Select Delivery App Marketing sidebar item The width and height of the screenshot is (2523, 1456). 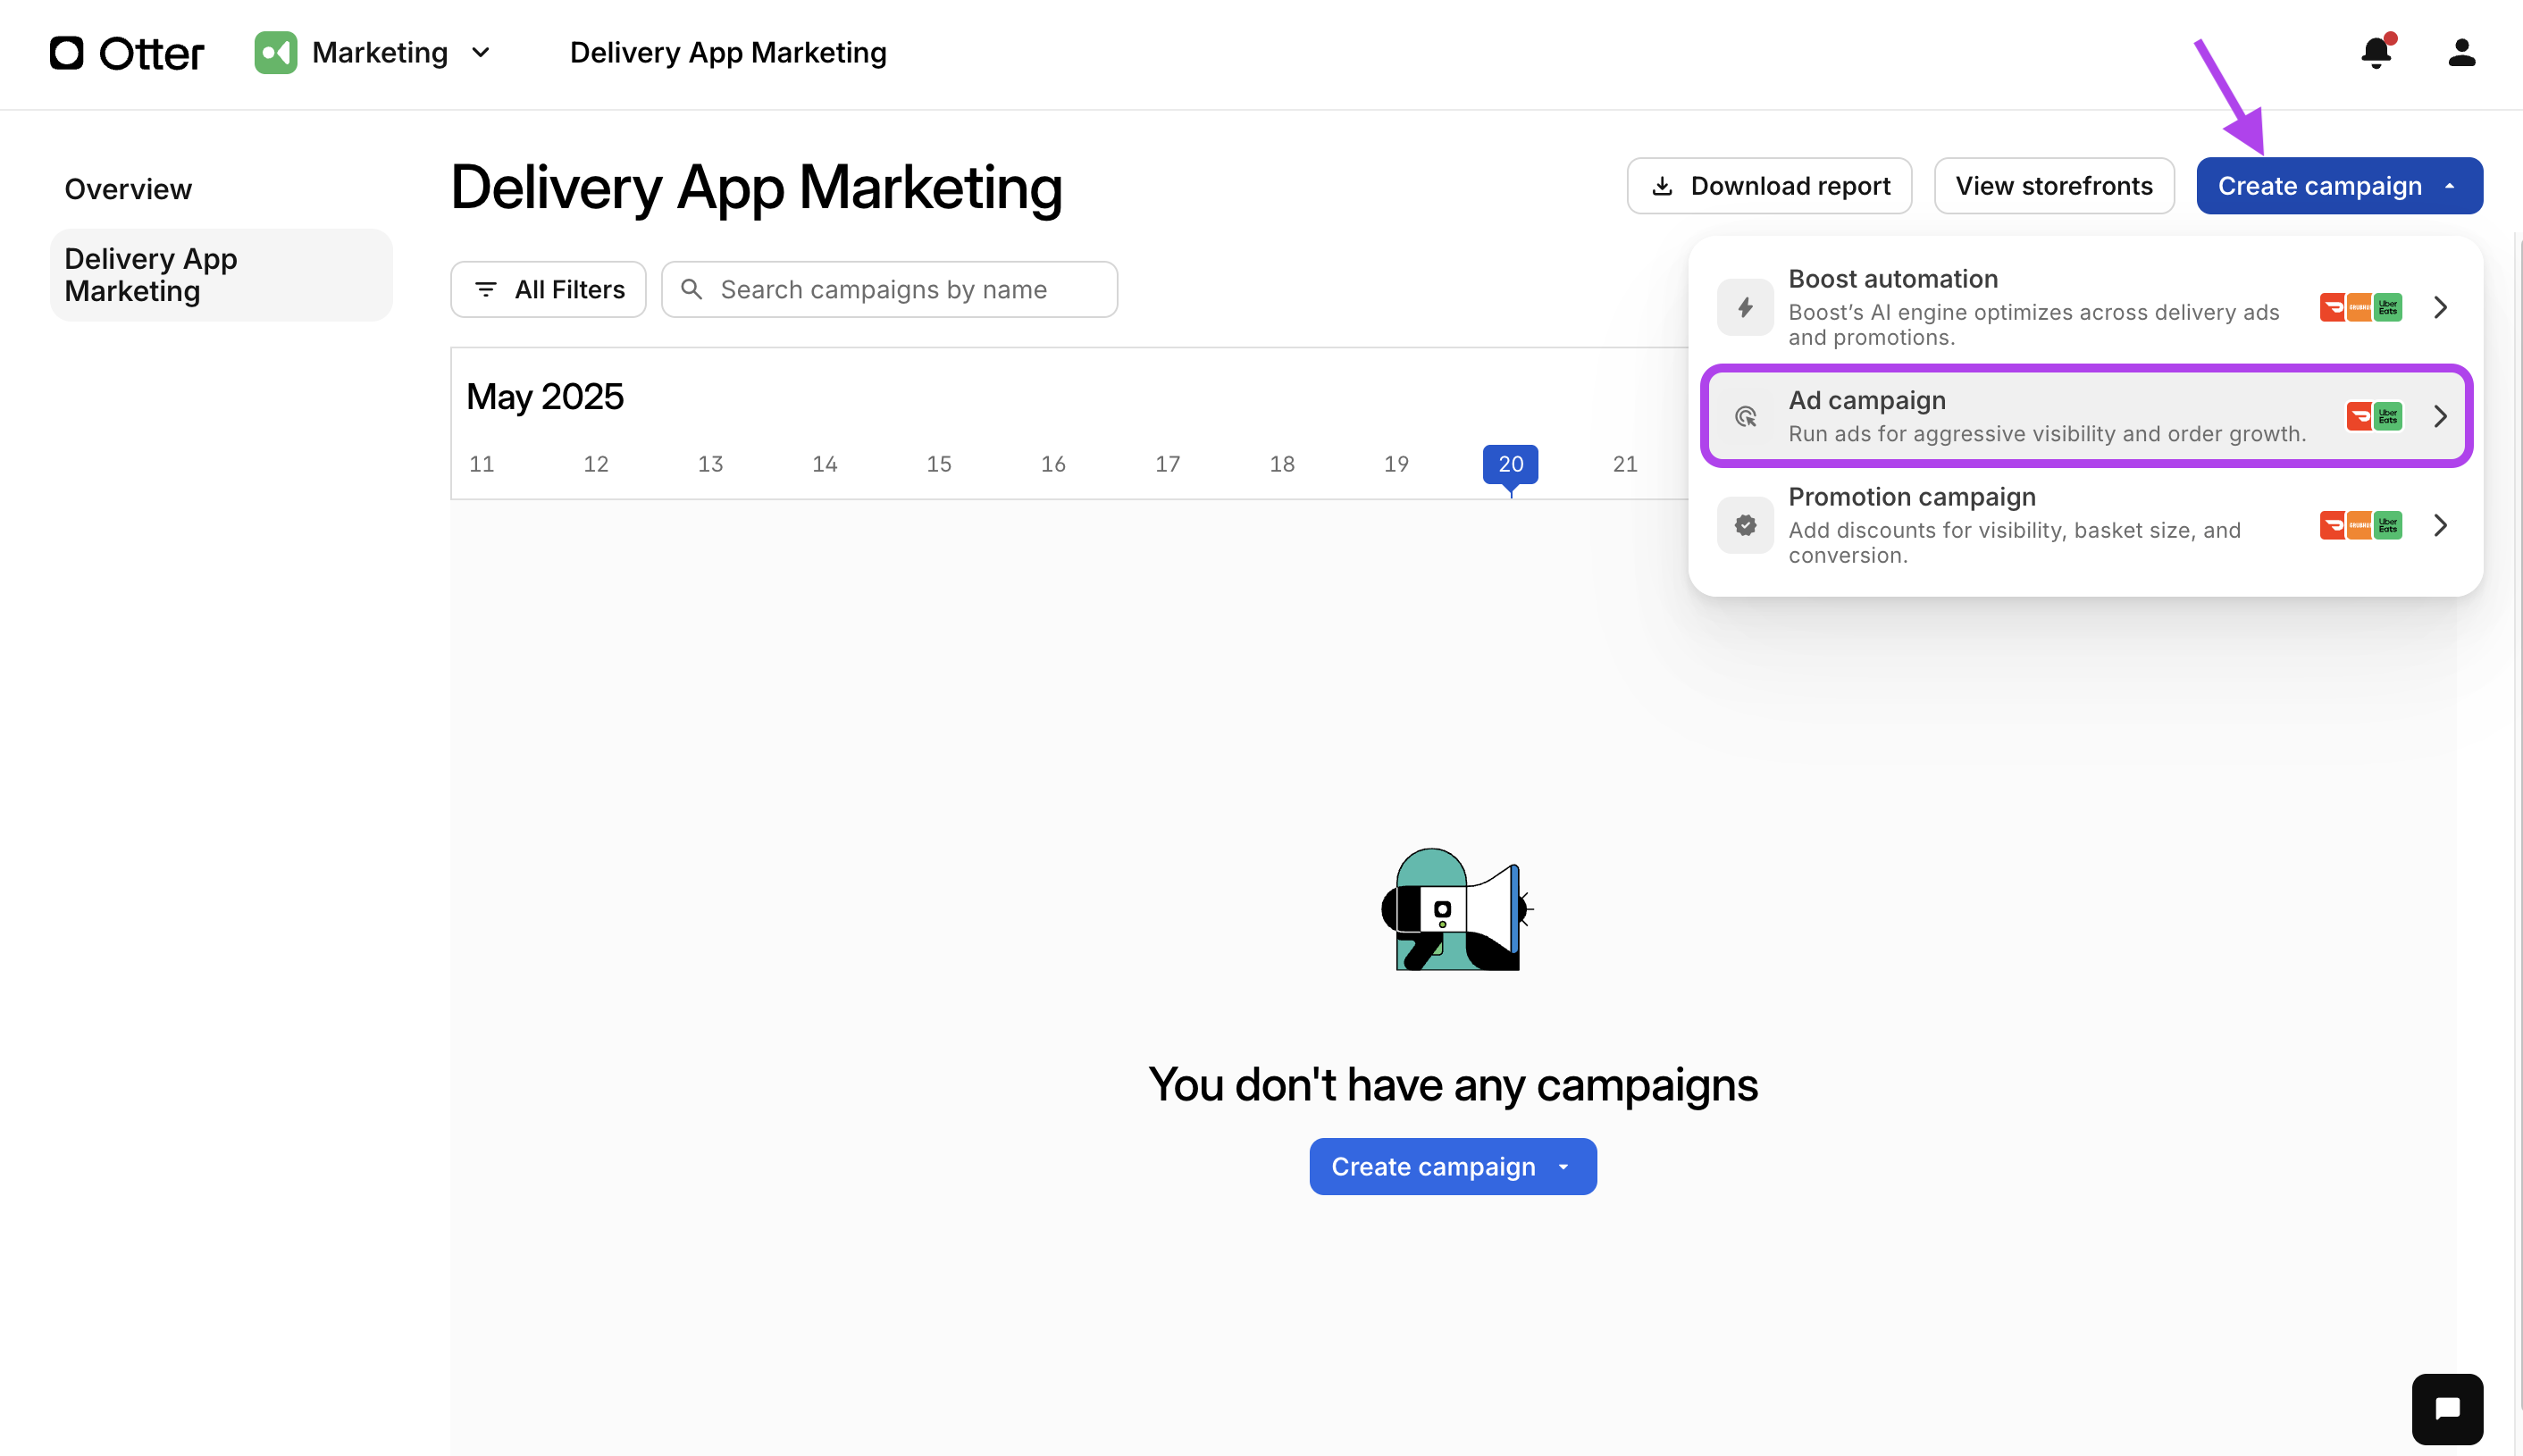click(x=221, y=275)
